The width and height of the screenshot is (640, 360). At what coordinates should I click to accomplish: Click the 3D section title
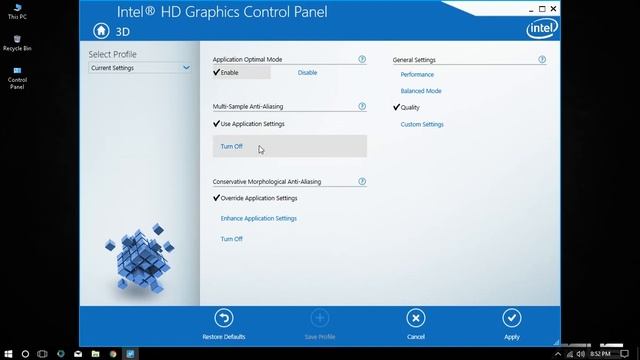click(x=122, y=32)
